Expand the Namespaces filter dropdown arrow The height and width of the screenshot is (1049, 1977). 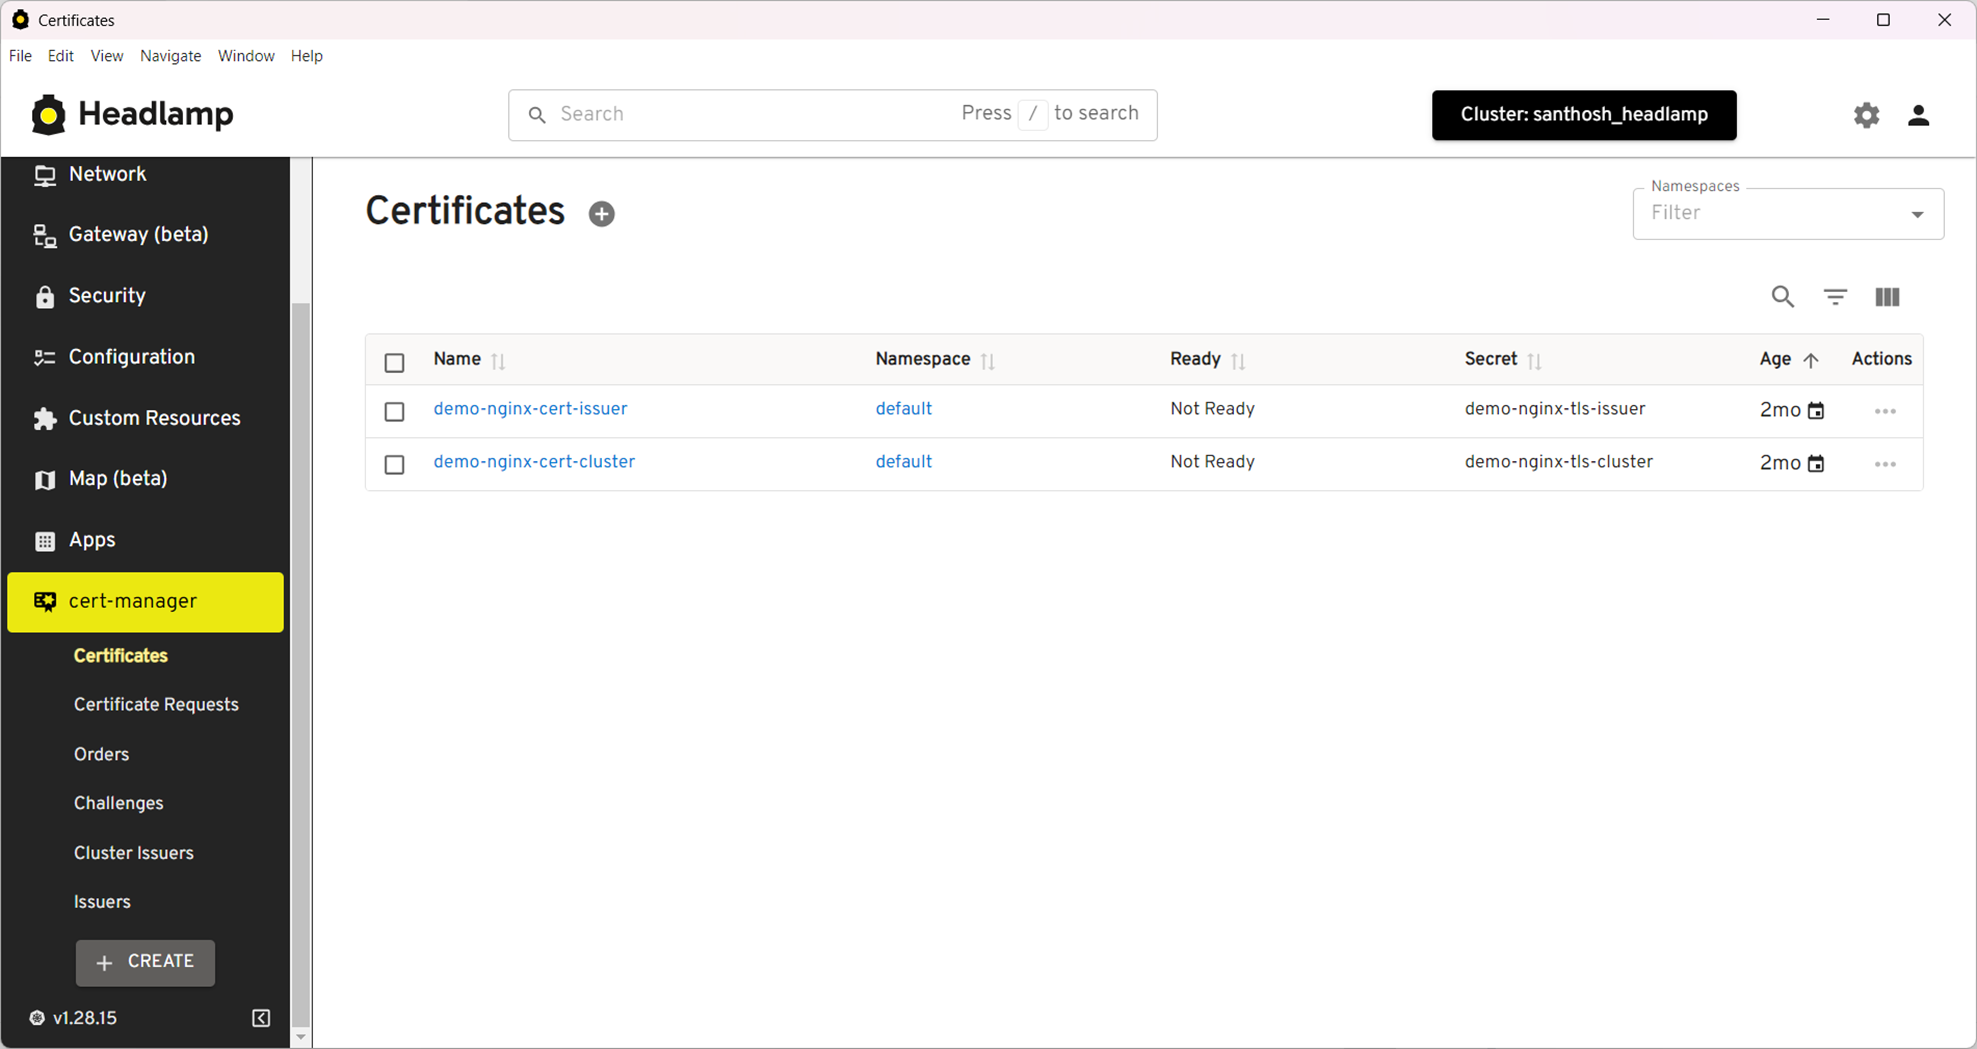(x=1917, y=214)
